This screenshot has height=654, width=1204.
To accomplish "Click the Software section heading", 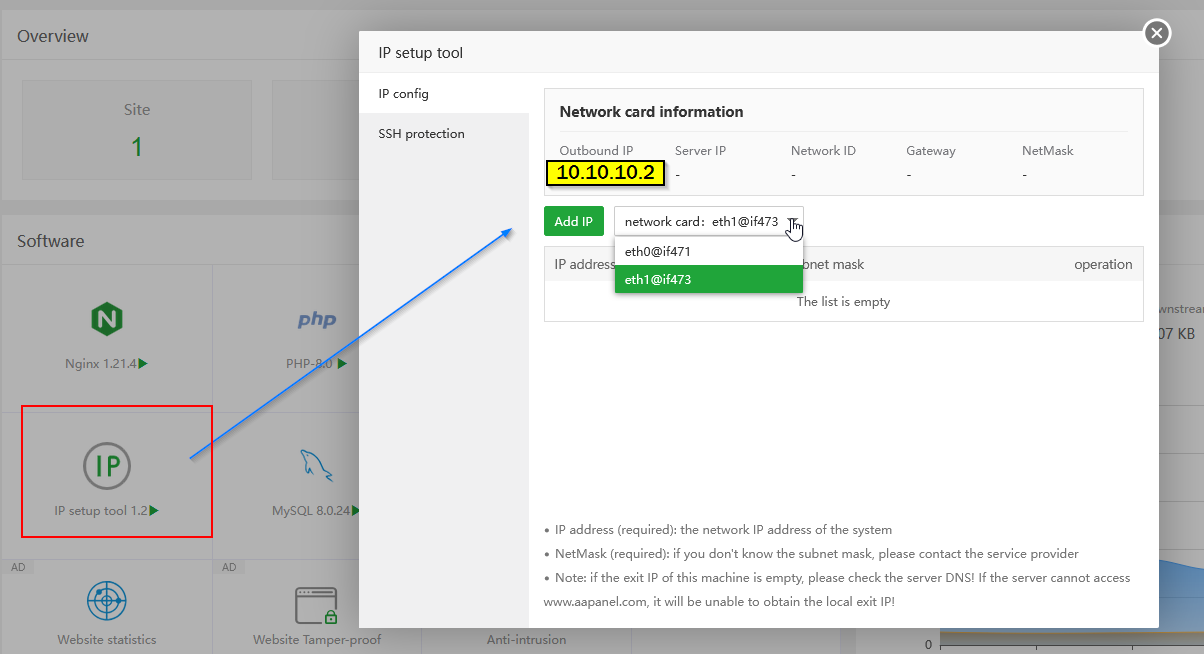I will (x=51, y=241).
